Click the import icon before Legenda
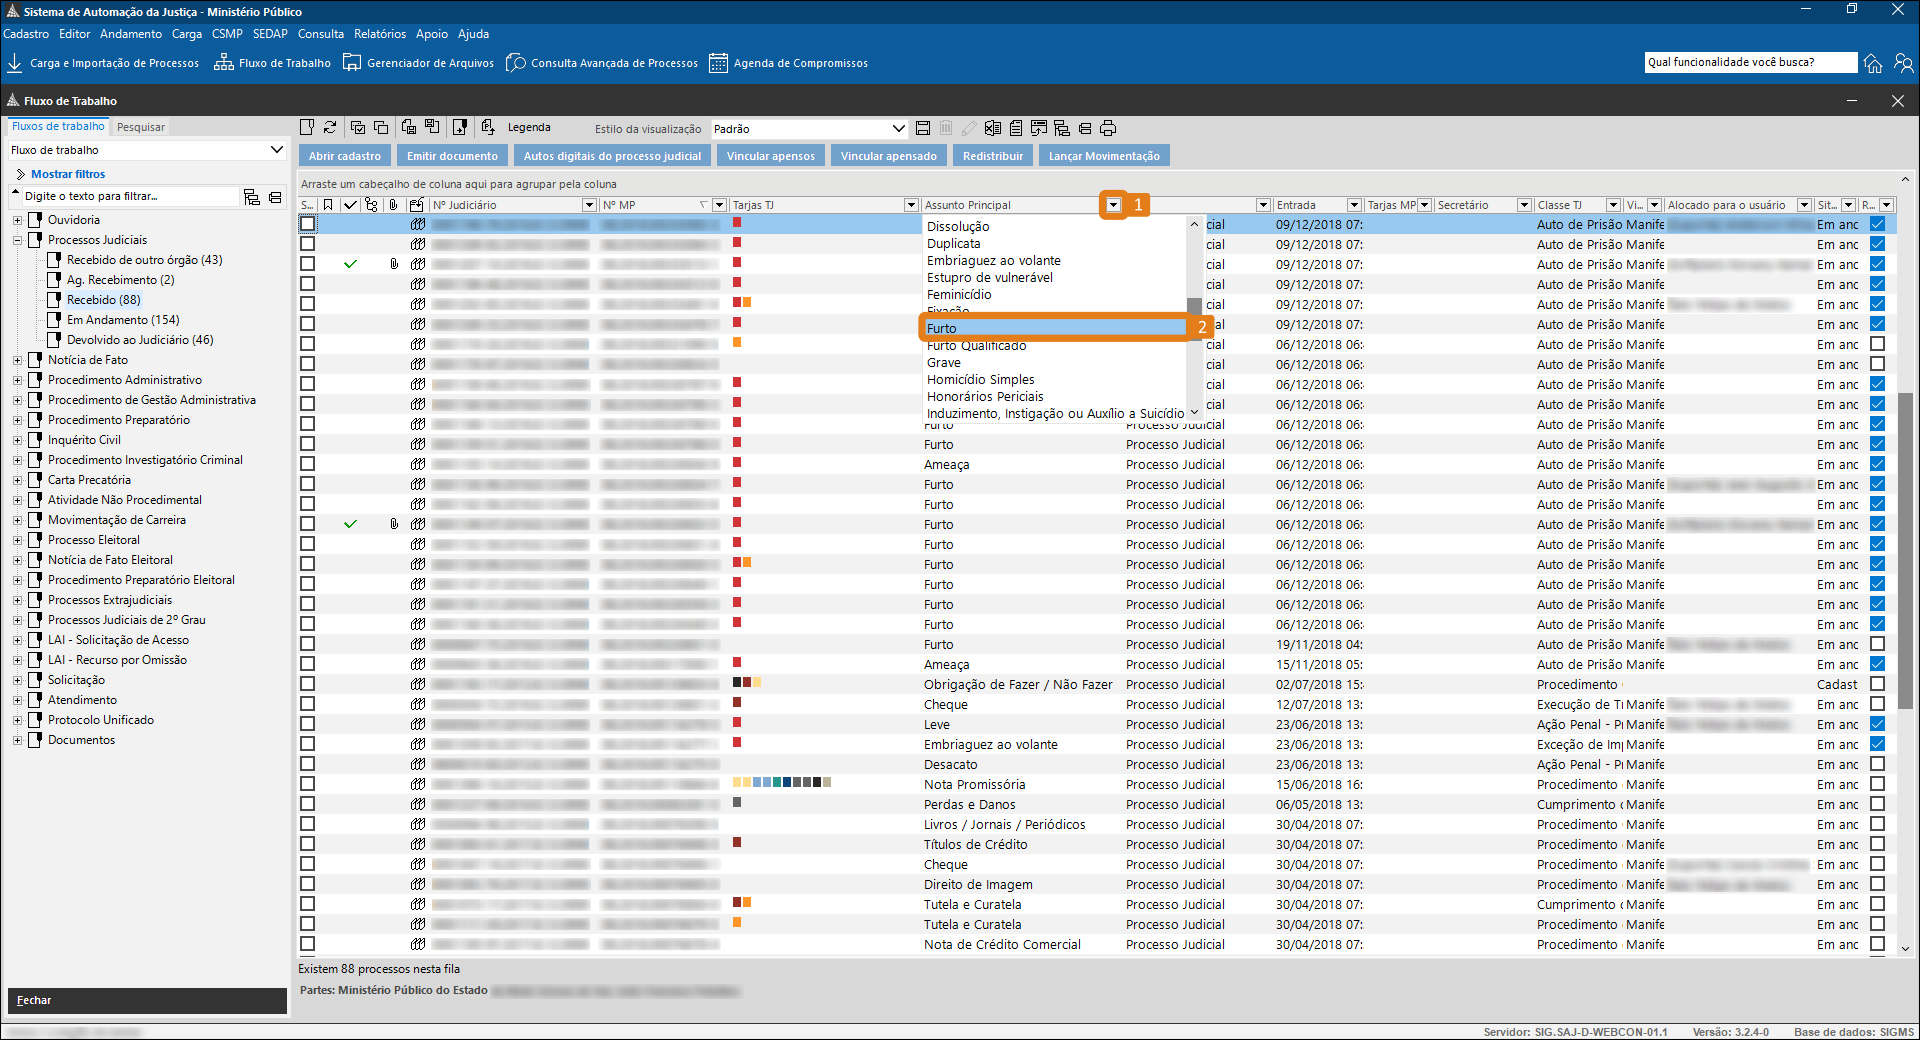 click(x=488, y=127)
